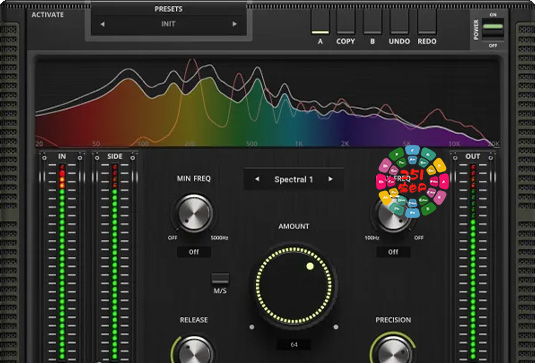Switch to state A button
535x363 pixels.
click(320, 21)
